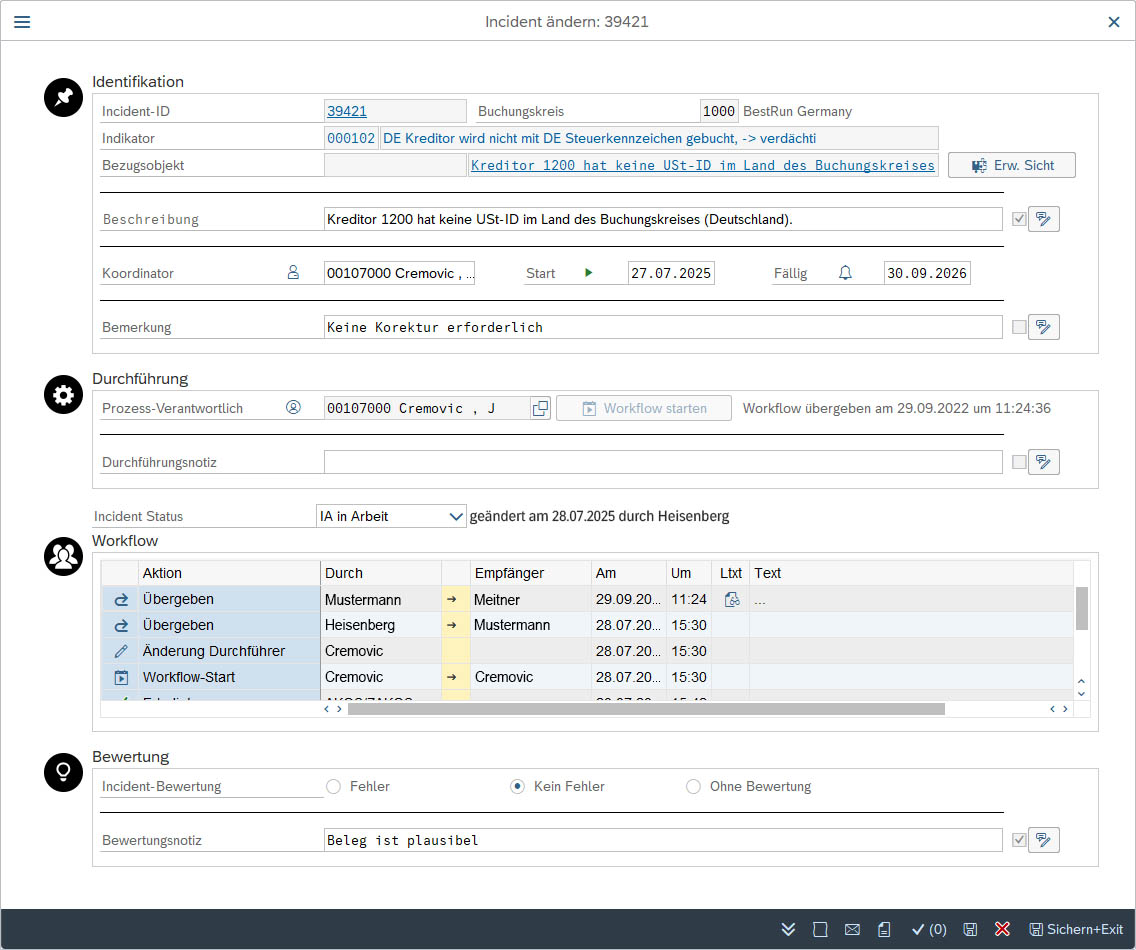
Task: Click the Durch column header
Action: (x=381, y=572)
